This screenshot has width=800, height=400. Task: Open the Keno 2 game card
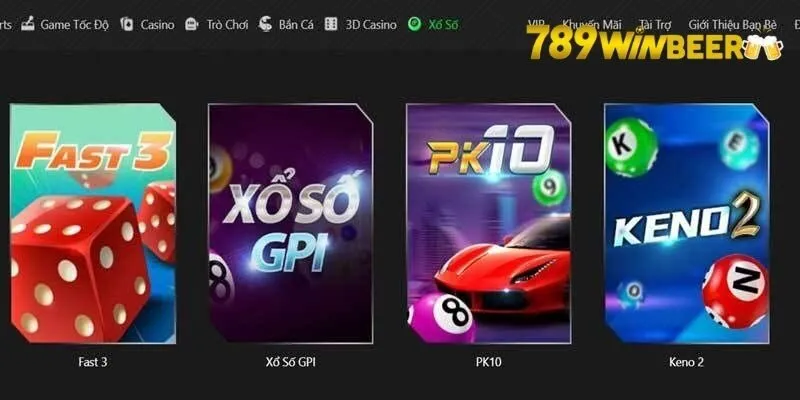pyautogui.click(x=687, y=223)
